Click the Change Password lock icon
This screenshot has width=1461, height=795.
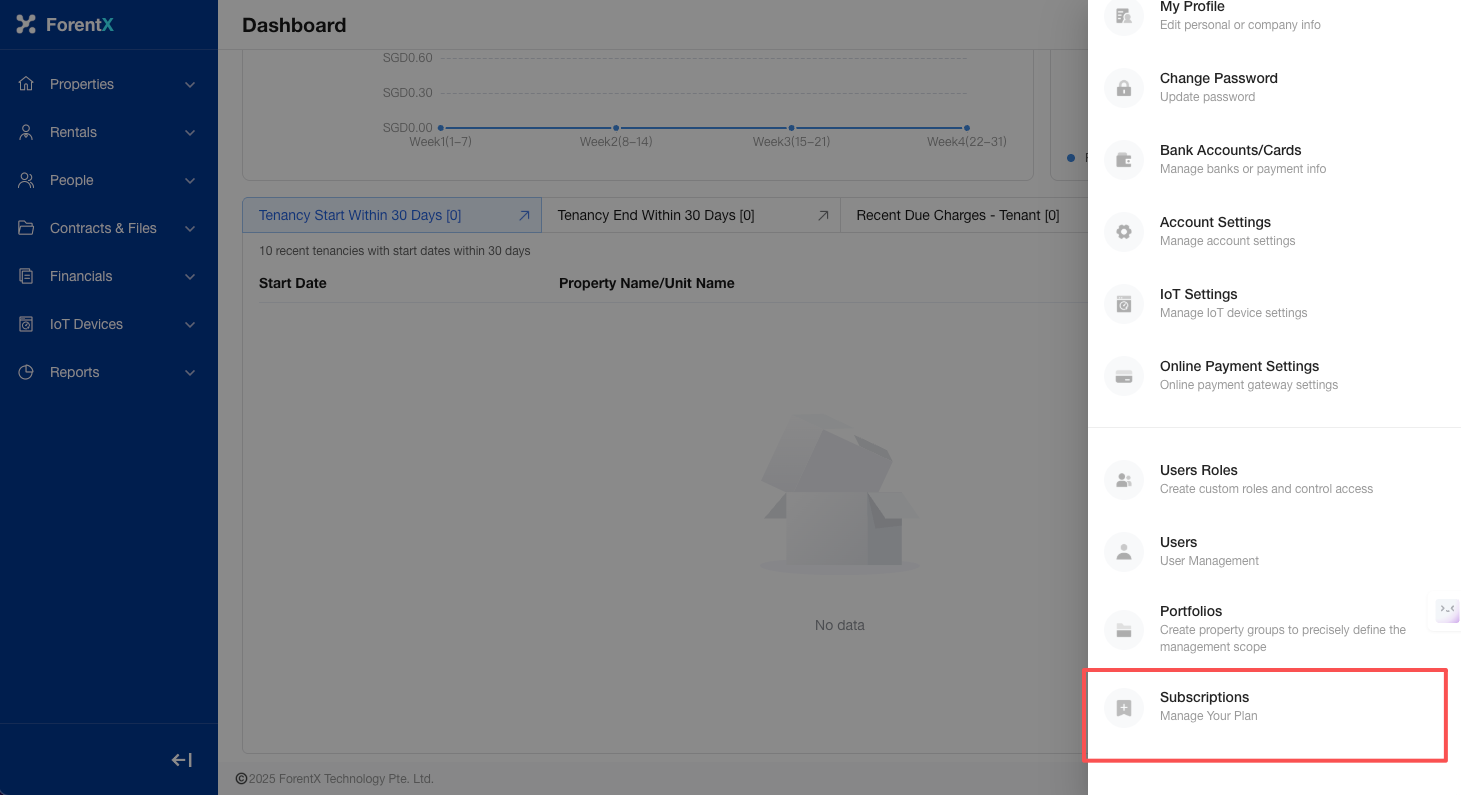[1123, 88]
